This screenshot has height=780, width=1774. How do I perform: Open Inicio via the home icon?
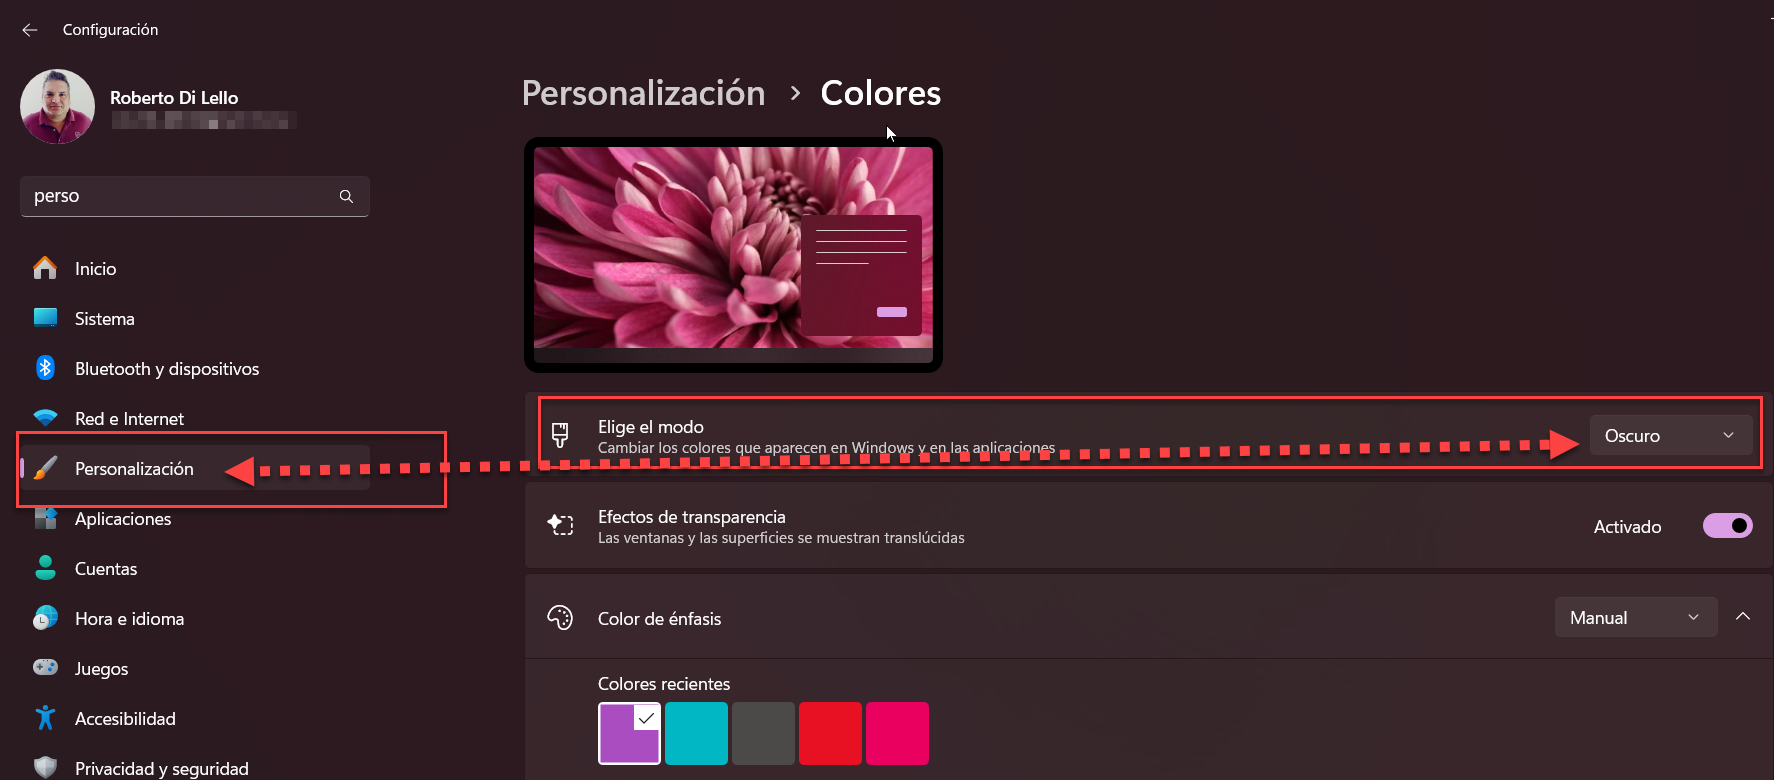tap(45, 268)
